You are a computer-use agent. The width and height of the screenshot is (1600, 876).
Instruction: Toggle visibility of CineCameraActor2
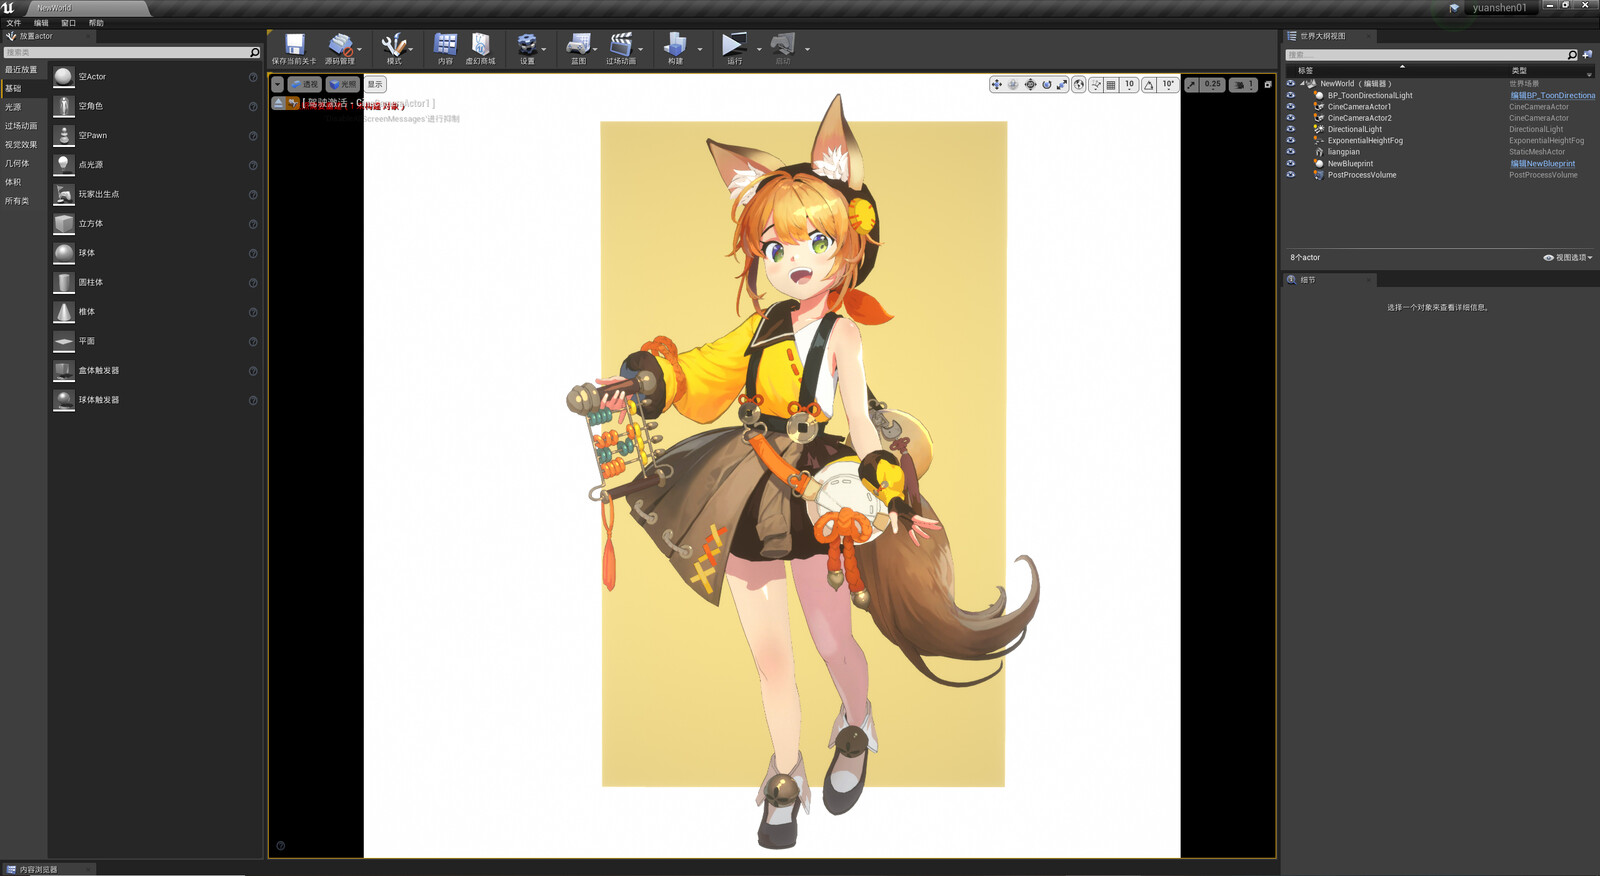[1290, 118]
